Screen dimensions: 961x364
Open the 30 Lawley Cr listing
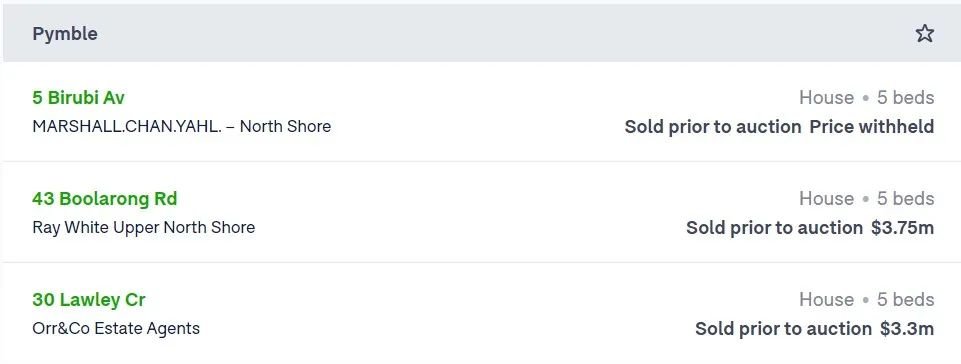click(x=89, y=300)
